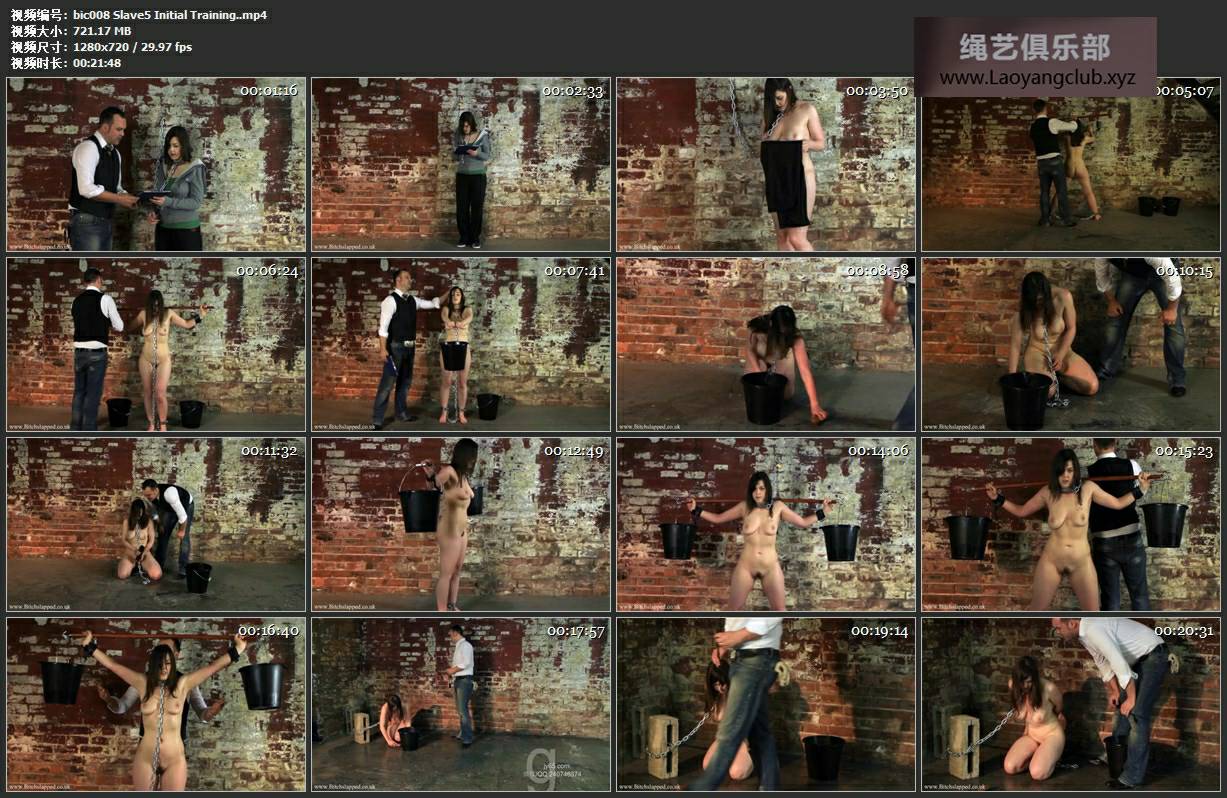1227x798 pixels.
Task: Click the frame labeled 00:05:07
Action: tap(1071, 175)
